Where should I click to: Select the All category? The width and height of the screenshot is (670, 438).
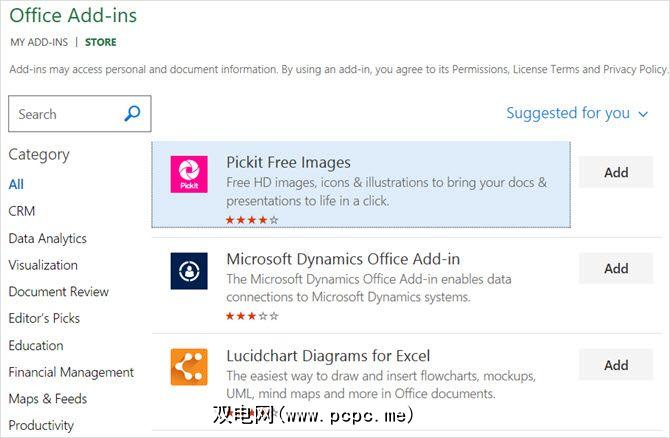16,184
